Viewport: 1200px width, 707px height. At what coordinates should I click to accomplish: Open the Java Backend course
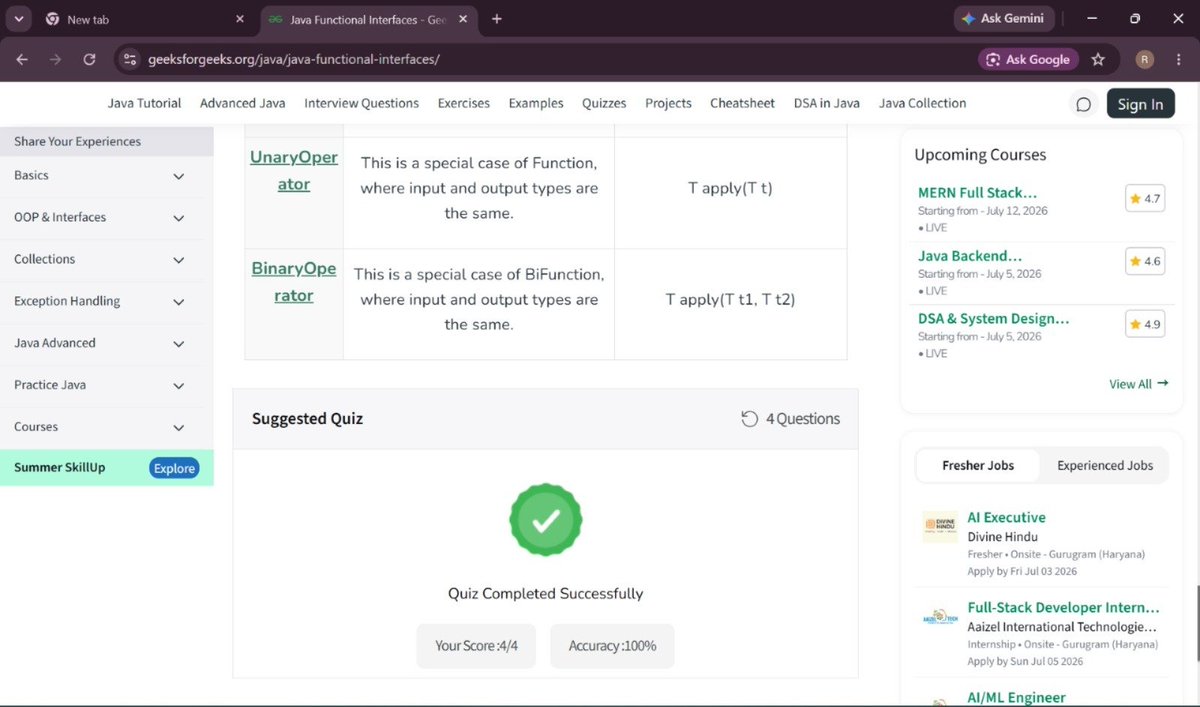pyautogui.click(x=970, y=256)
